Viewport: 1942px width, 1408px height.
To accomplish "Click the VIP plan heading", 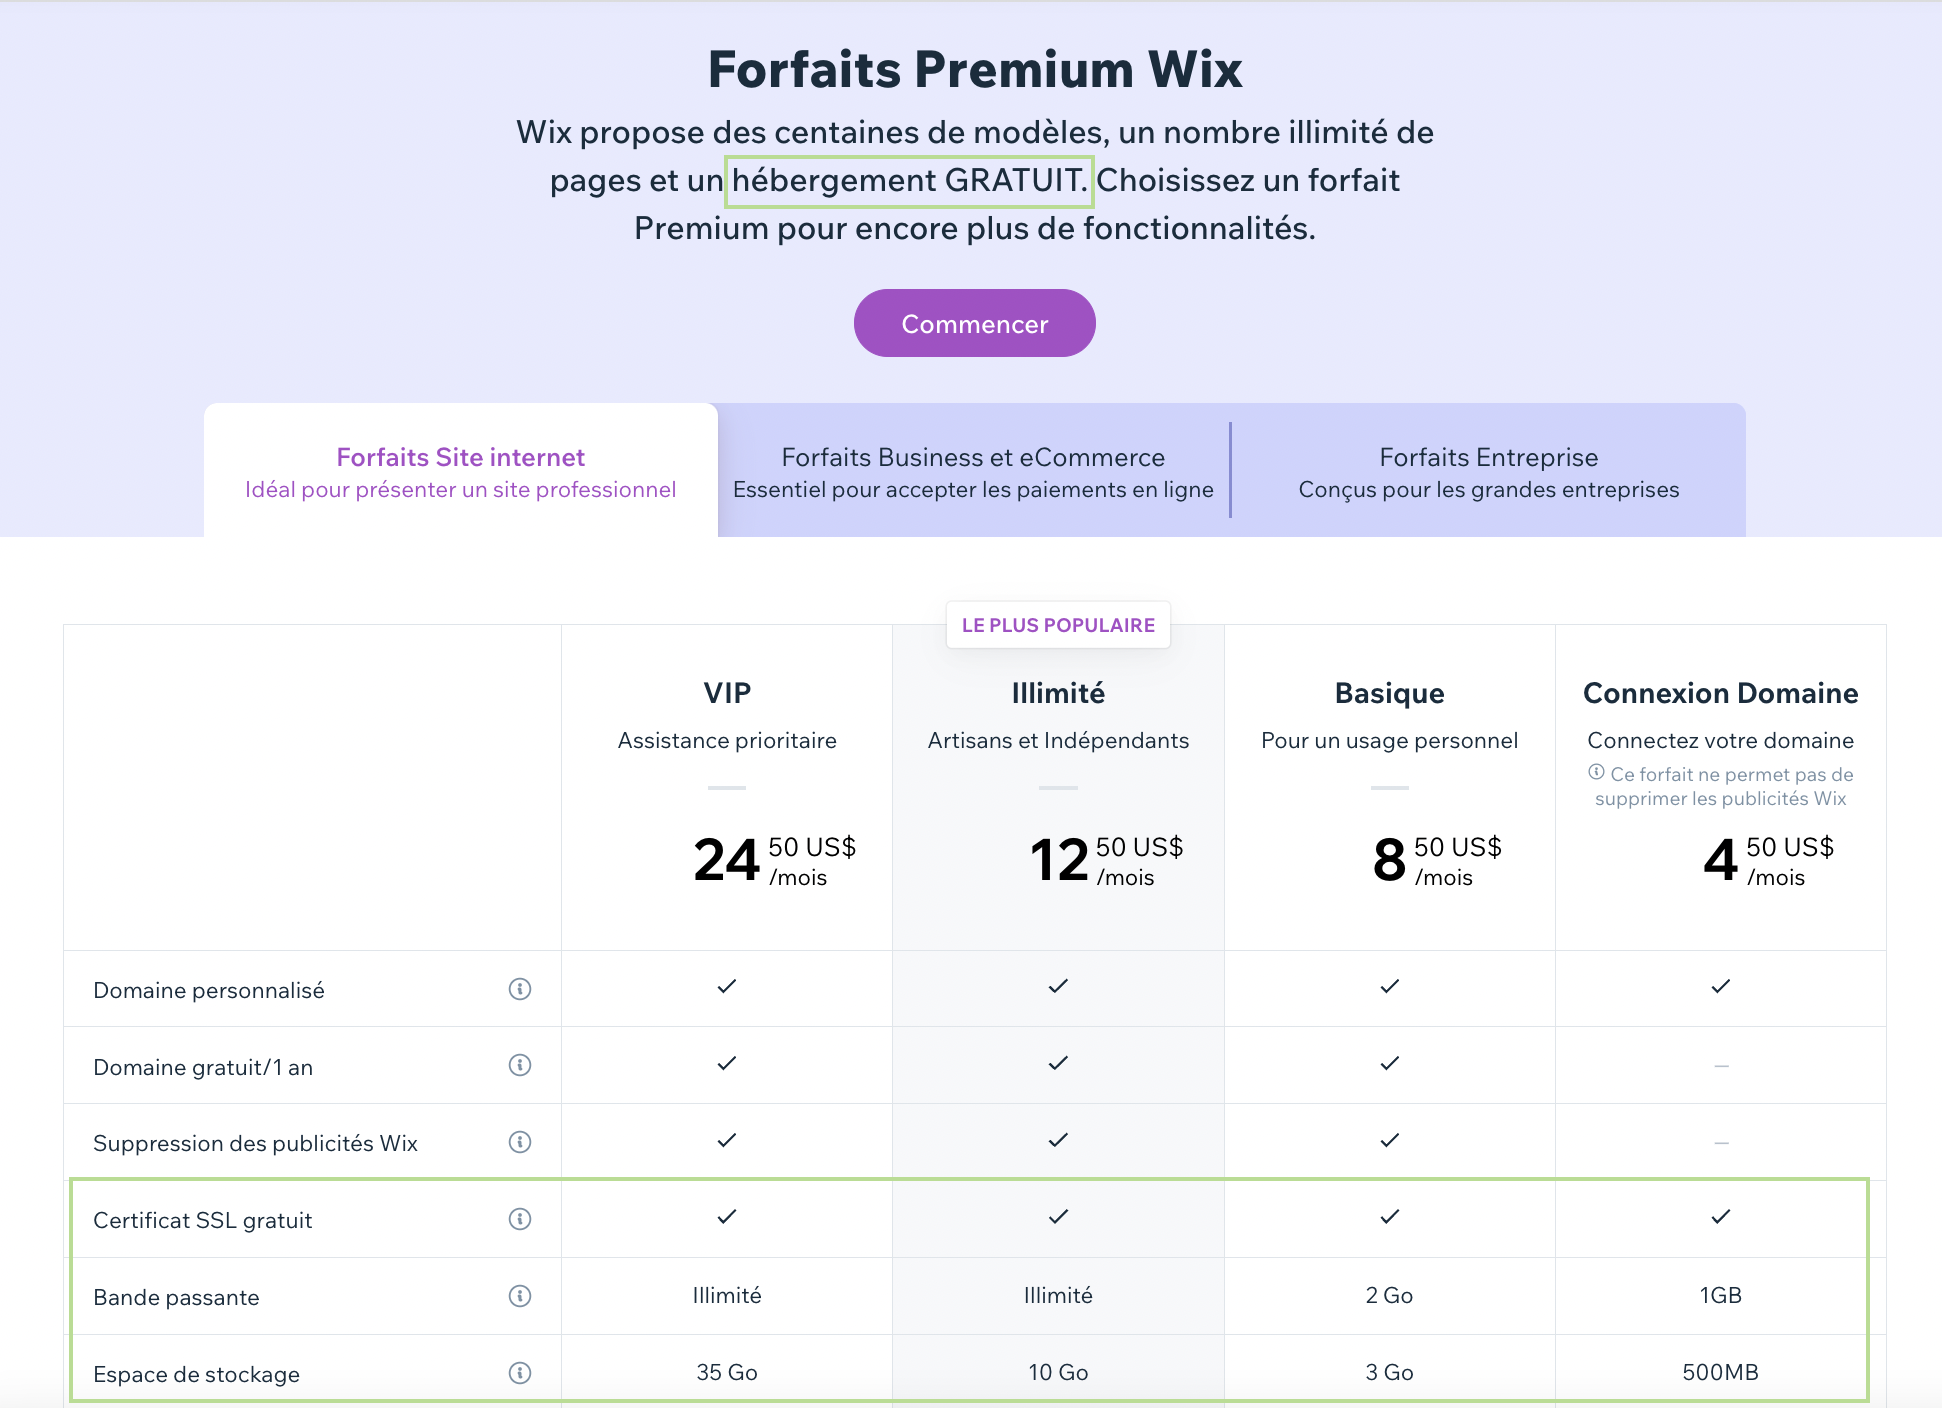I will [727, 693].
